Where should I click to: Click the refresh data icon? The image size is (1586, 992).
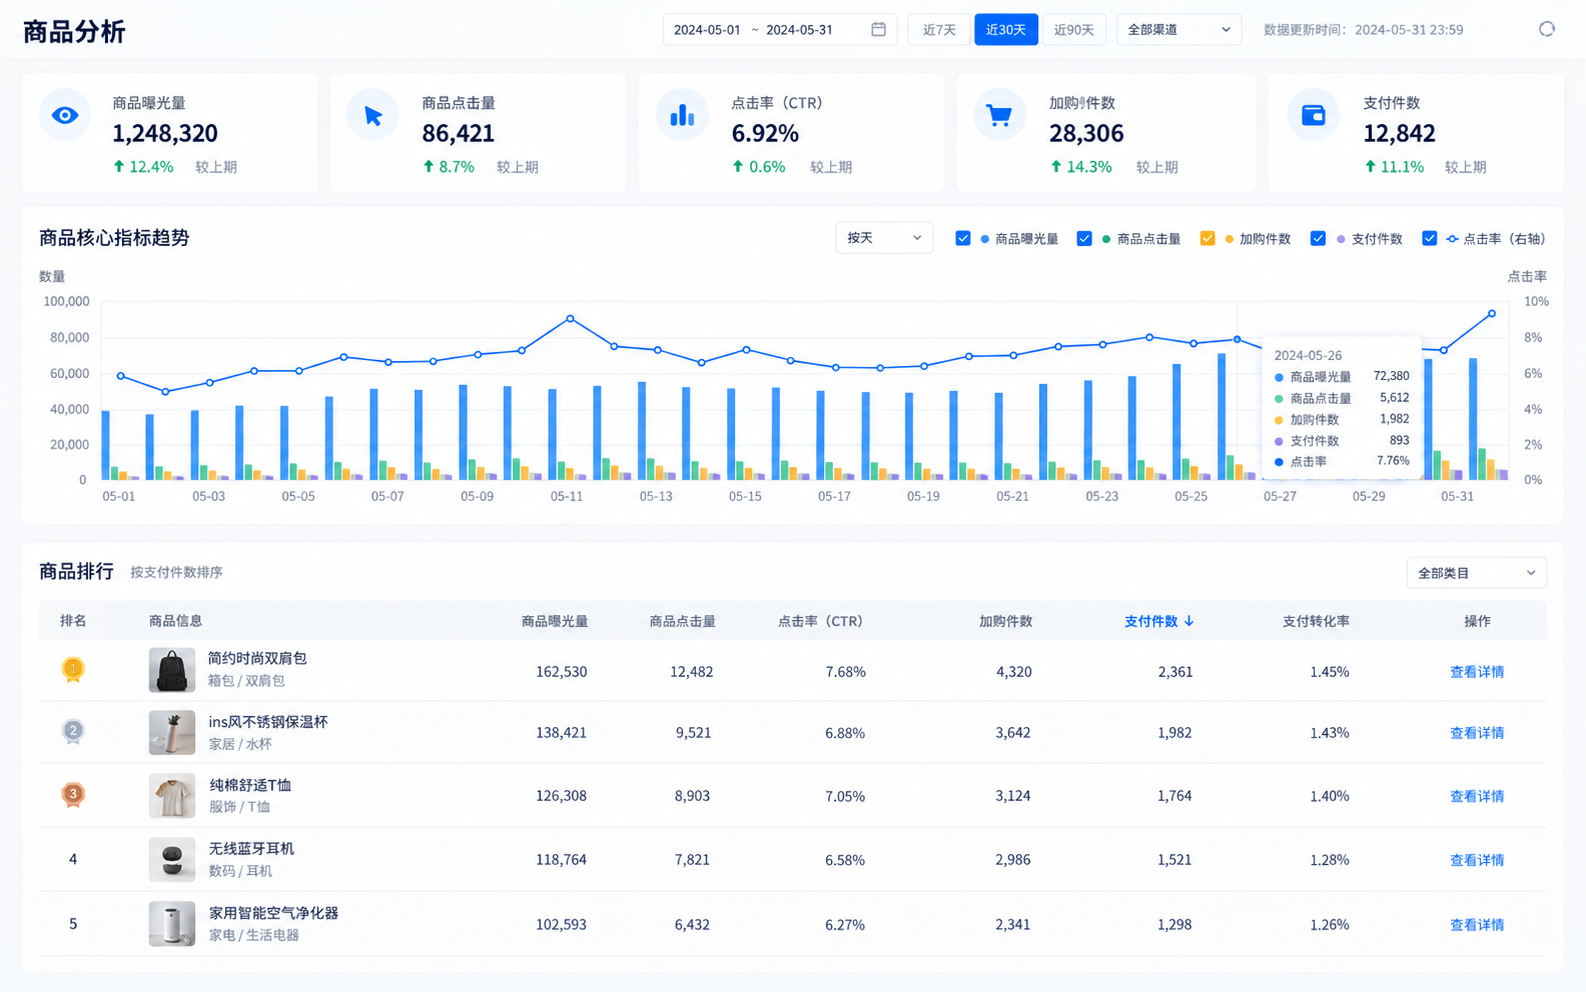coord(1546,29)
